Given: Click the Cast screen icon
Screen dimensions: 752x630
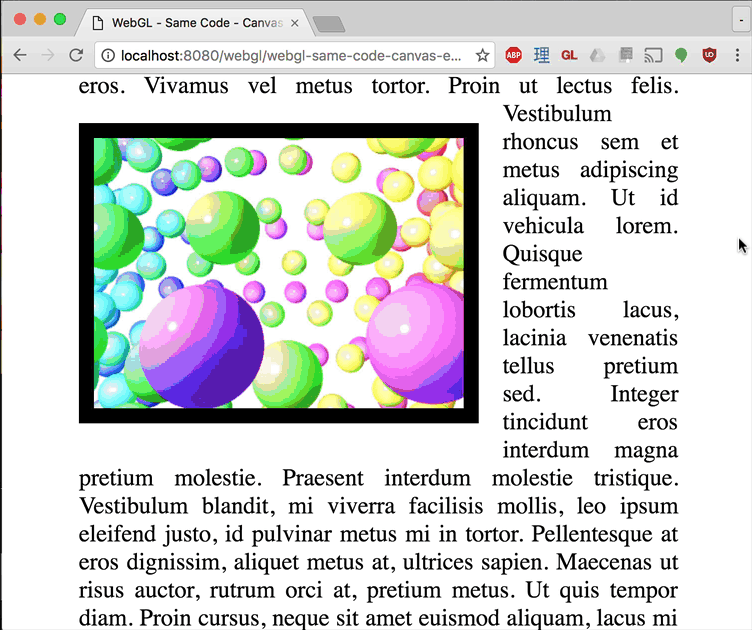Looking at the screenshot, I should [x=653, y=56].
